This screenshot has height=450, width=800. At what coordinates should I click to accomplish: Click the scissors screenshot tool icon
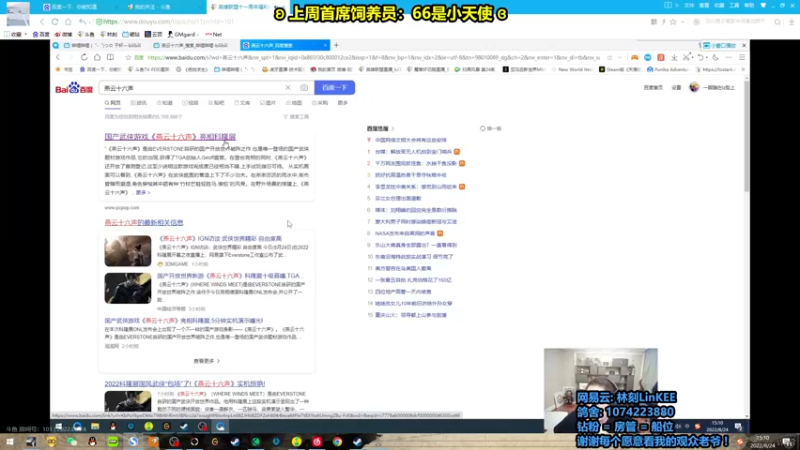(x=687, y=57)
